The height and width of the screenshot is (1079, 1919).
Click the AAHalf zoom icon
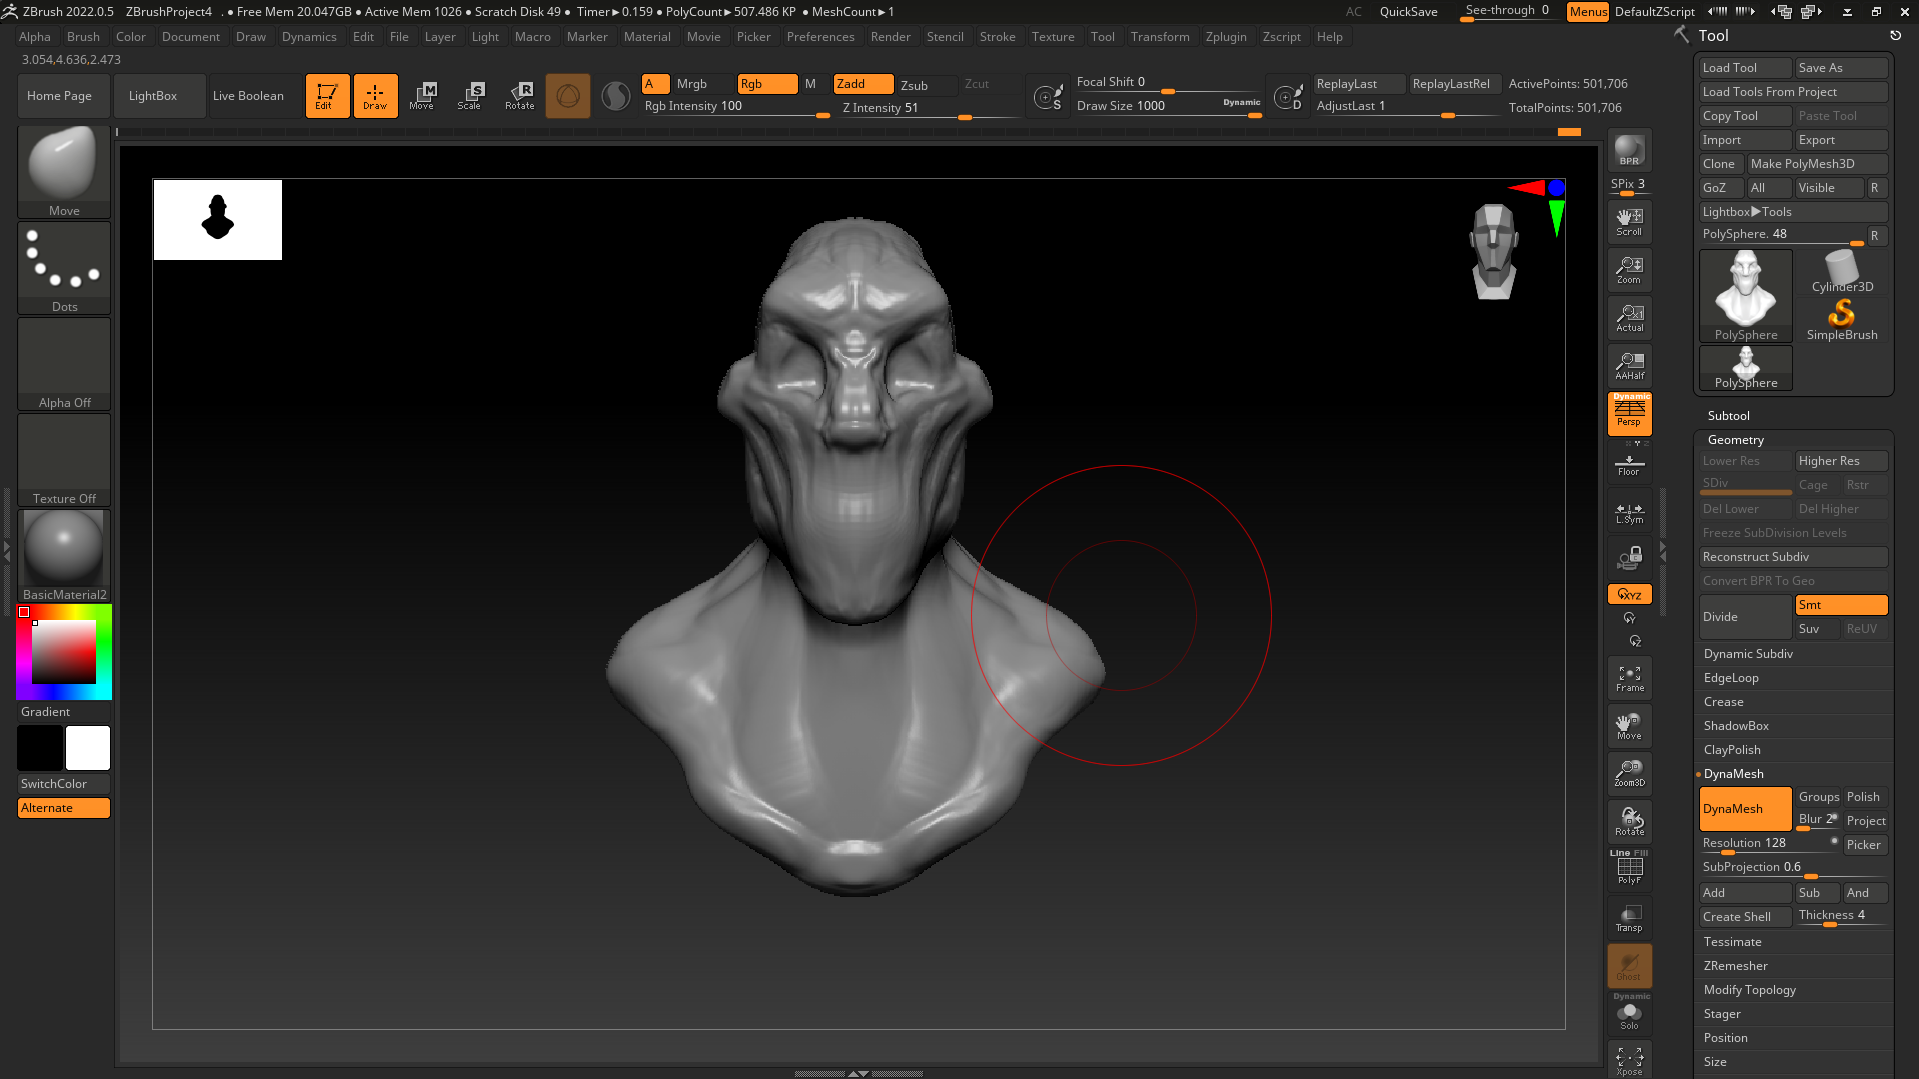point(1629,366)
